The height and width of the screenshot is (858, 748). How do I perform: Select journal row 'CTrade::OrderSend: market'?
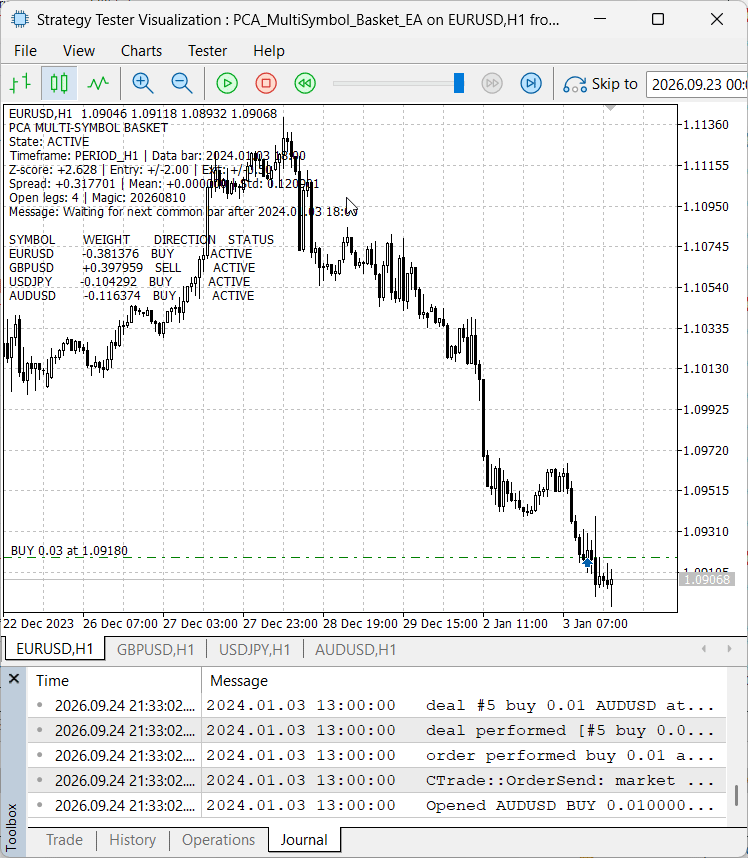[378, 780]
